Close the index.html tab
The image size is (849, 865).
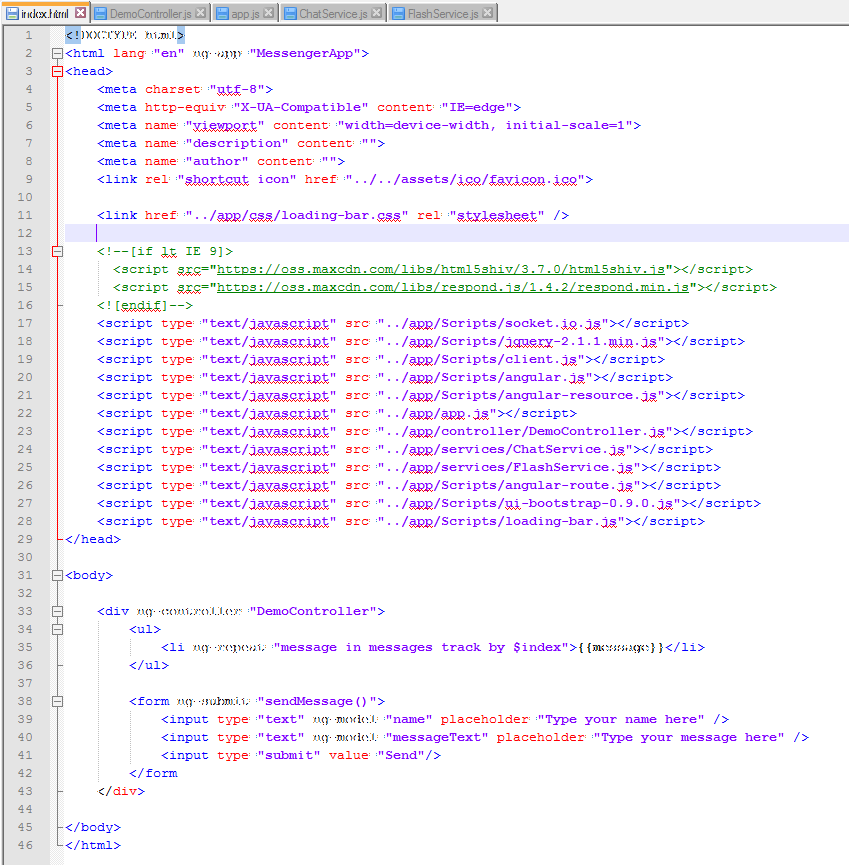81,12
